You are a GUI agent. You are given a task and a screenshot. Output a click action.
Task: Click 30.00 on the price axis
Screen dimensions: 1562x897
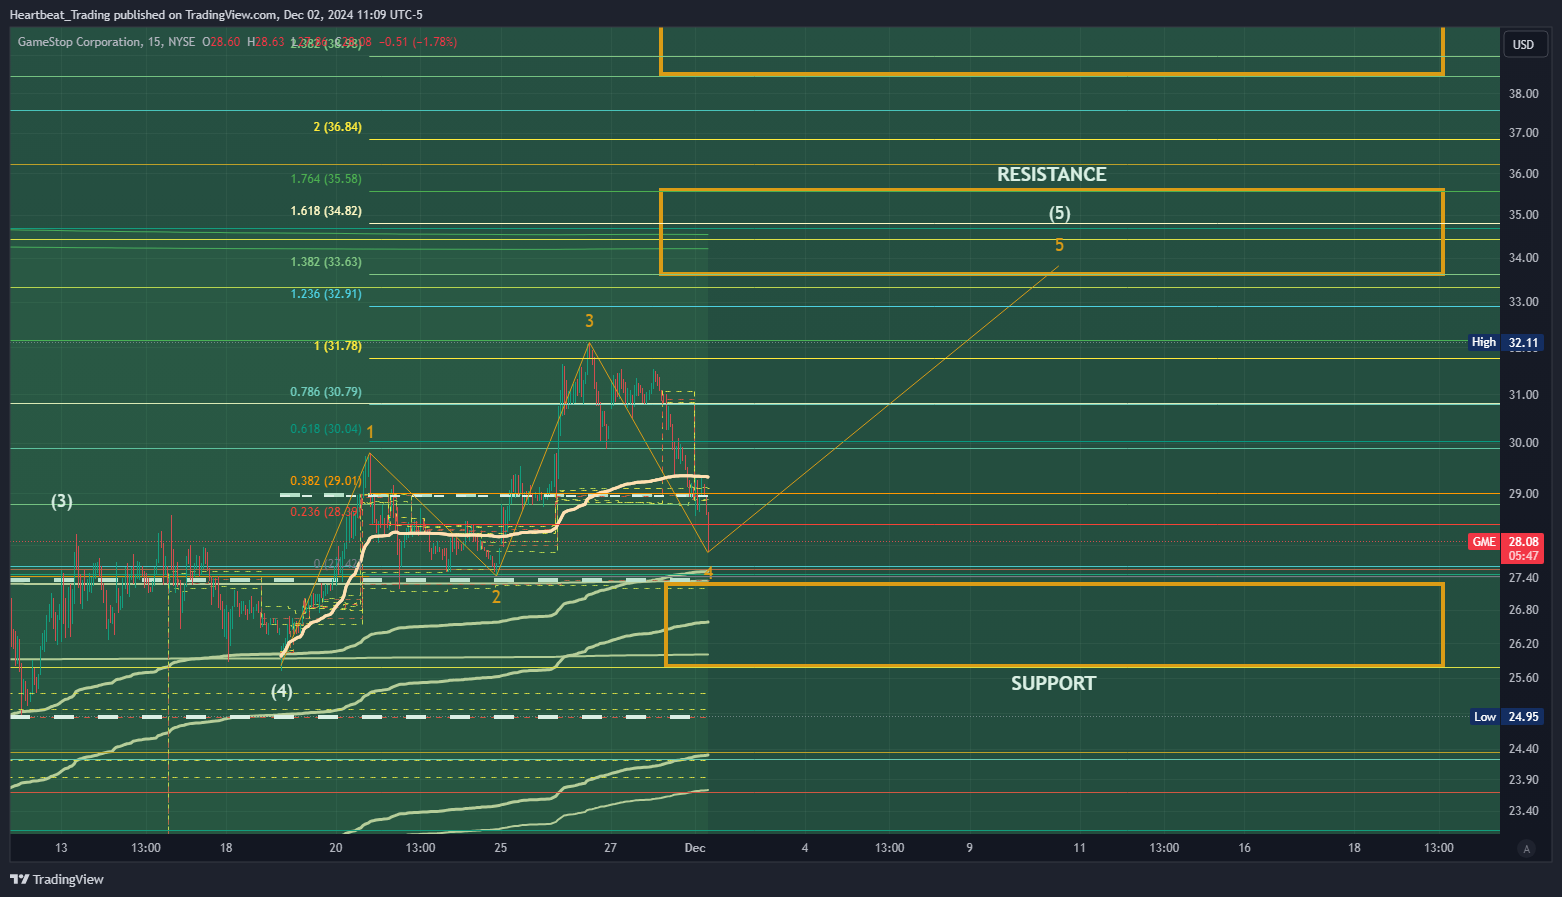(x=1523, y=443)
